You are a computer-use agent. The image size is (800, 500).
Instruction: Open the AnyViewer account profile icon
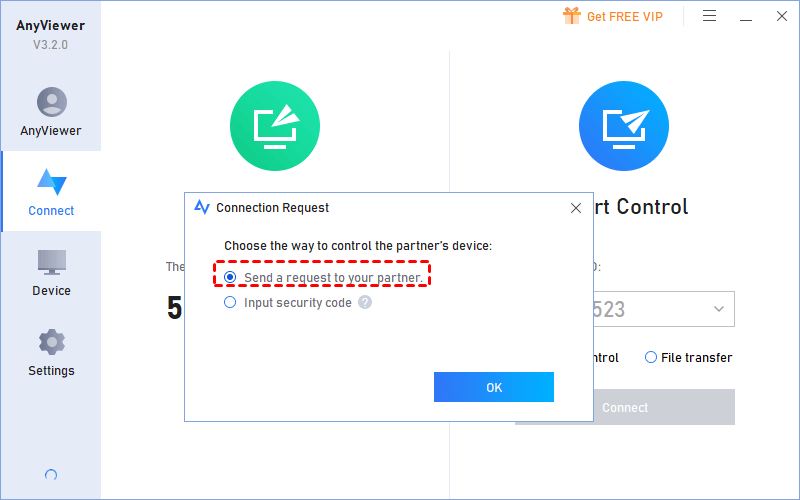[x=52, y=102]
